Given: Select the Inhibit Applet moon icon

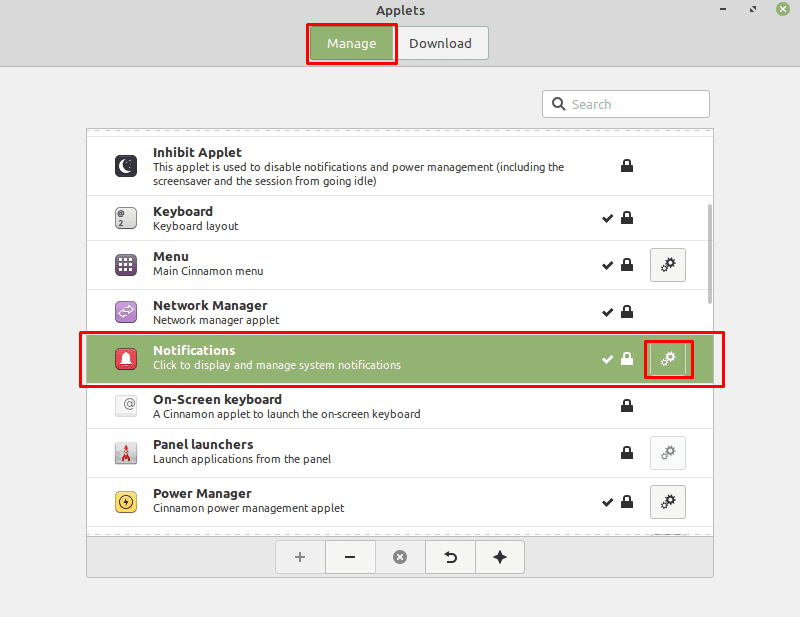Looking at the screenshot, I should [126, 166].
